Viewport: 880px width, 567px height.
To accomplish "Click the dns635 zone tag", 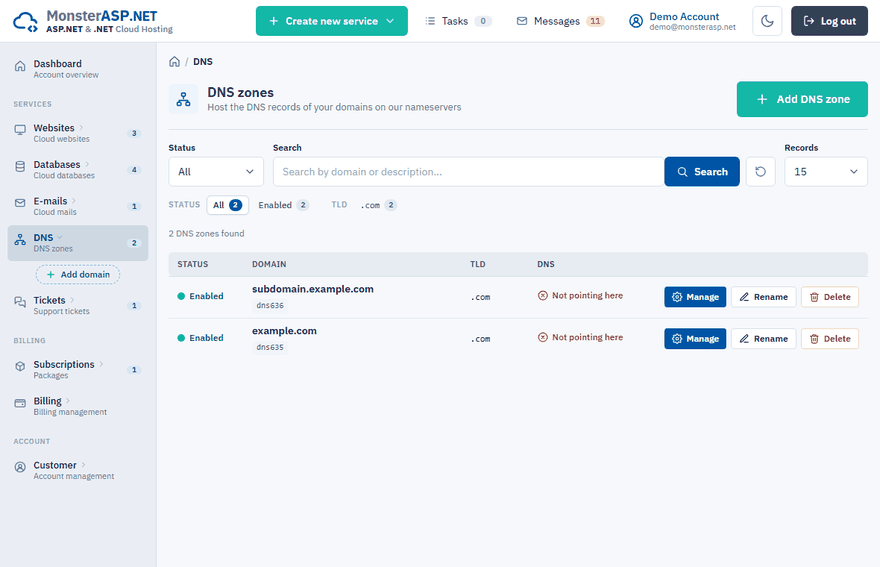I will [270, 347].
